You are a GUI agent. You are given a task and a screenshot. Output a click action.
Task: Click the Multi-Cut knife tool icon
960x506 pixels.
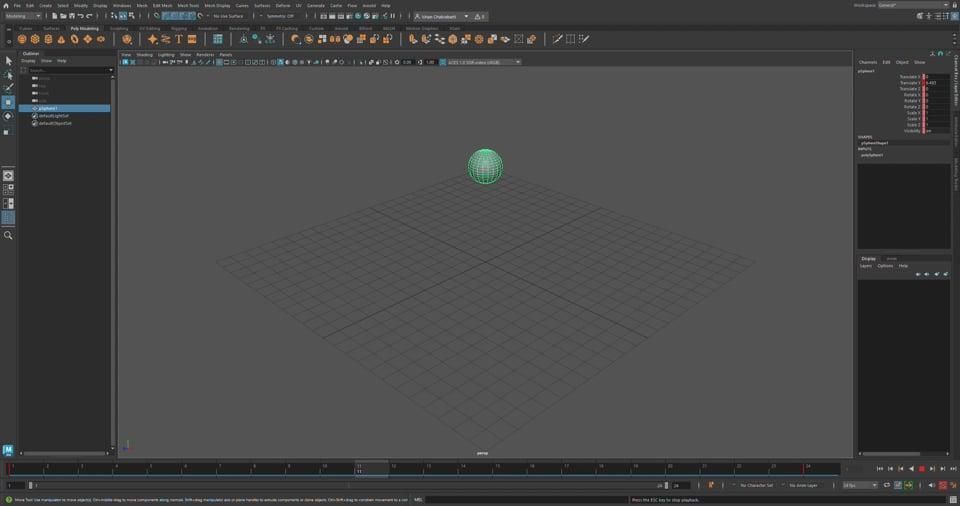click(557, 39)
